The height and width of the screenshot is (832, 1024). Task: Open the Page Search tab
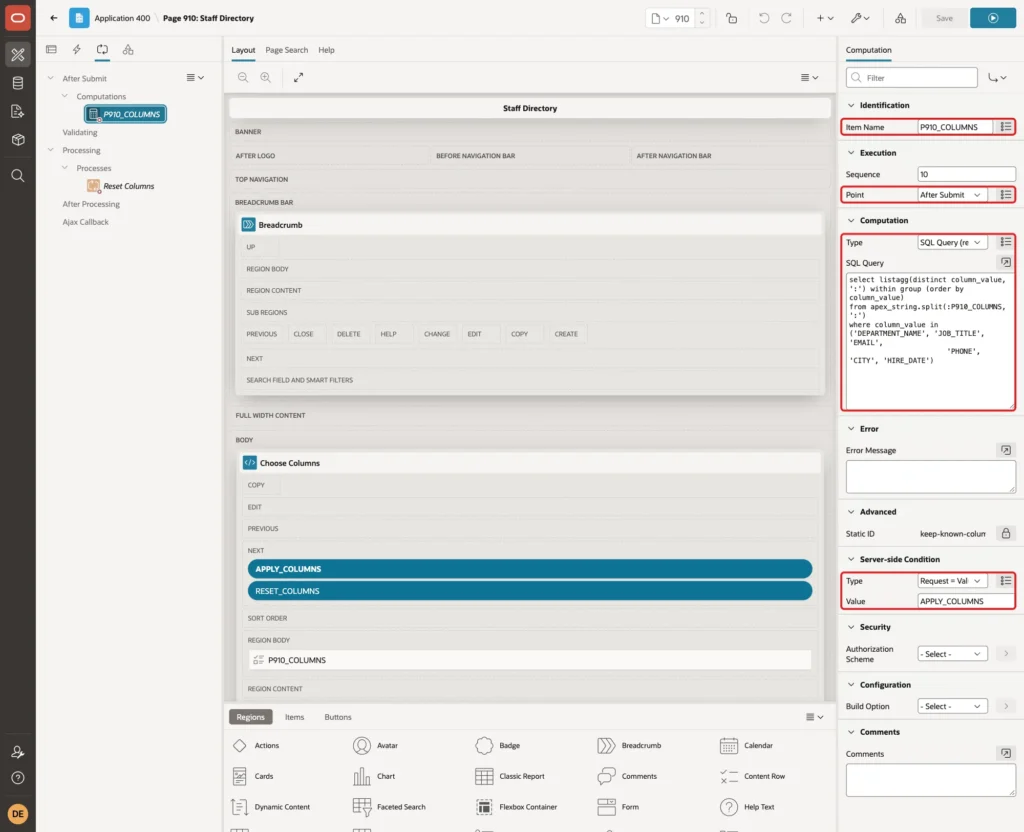coord(286,50)
